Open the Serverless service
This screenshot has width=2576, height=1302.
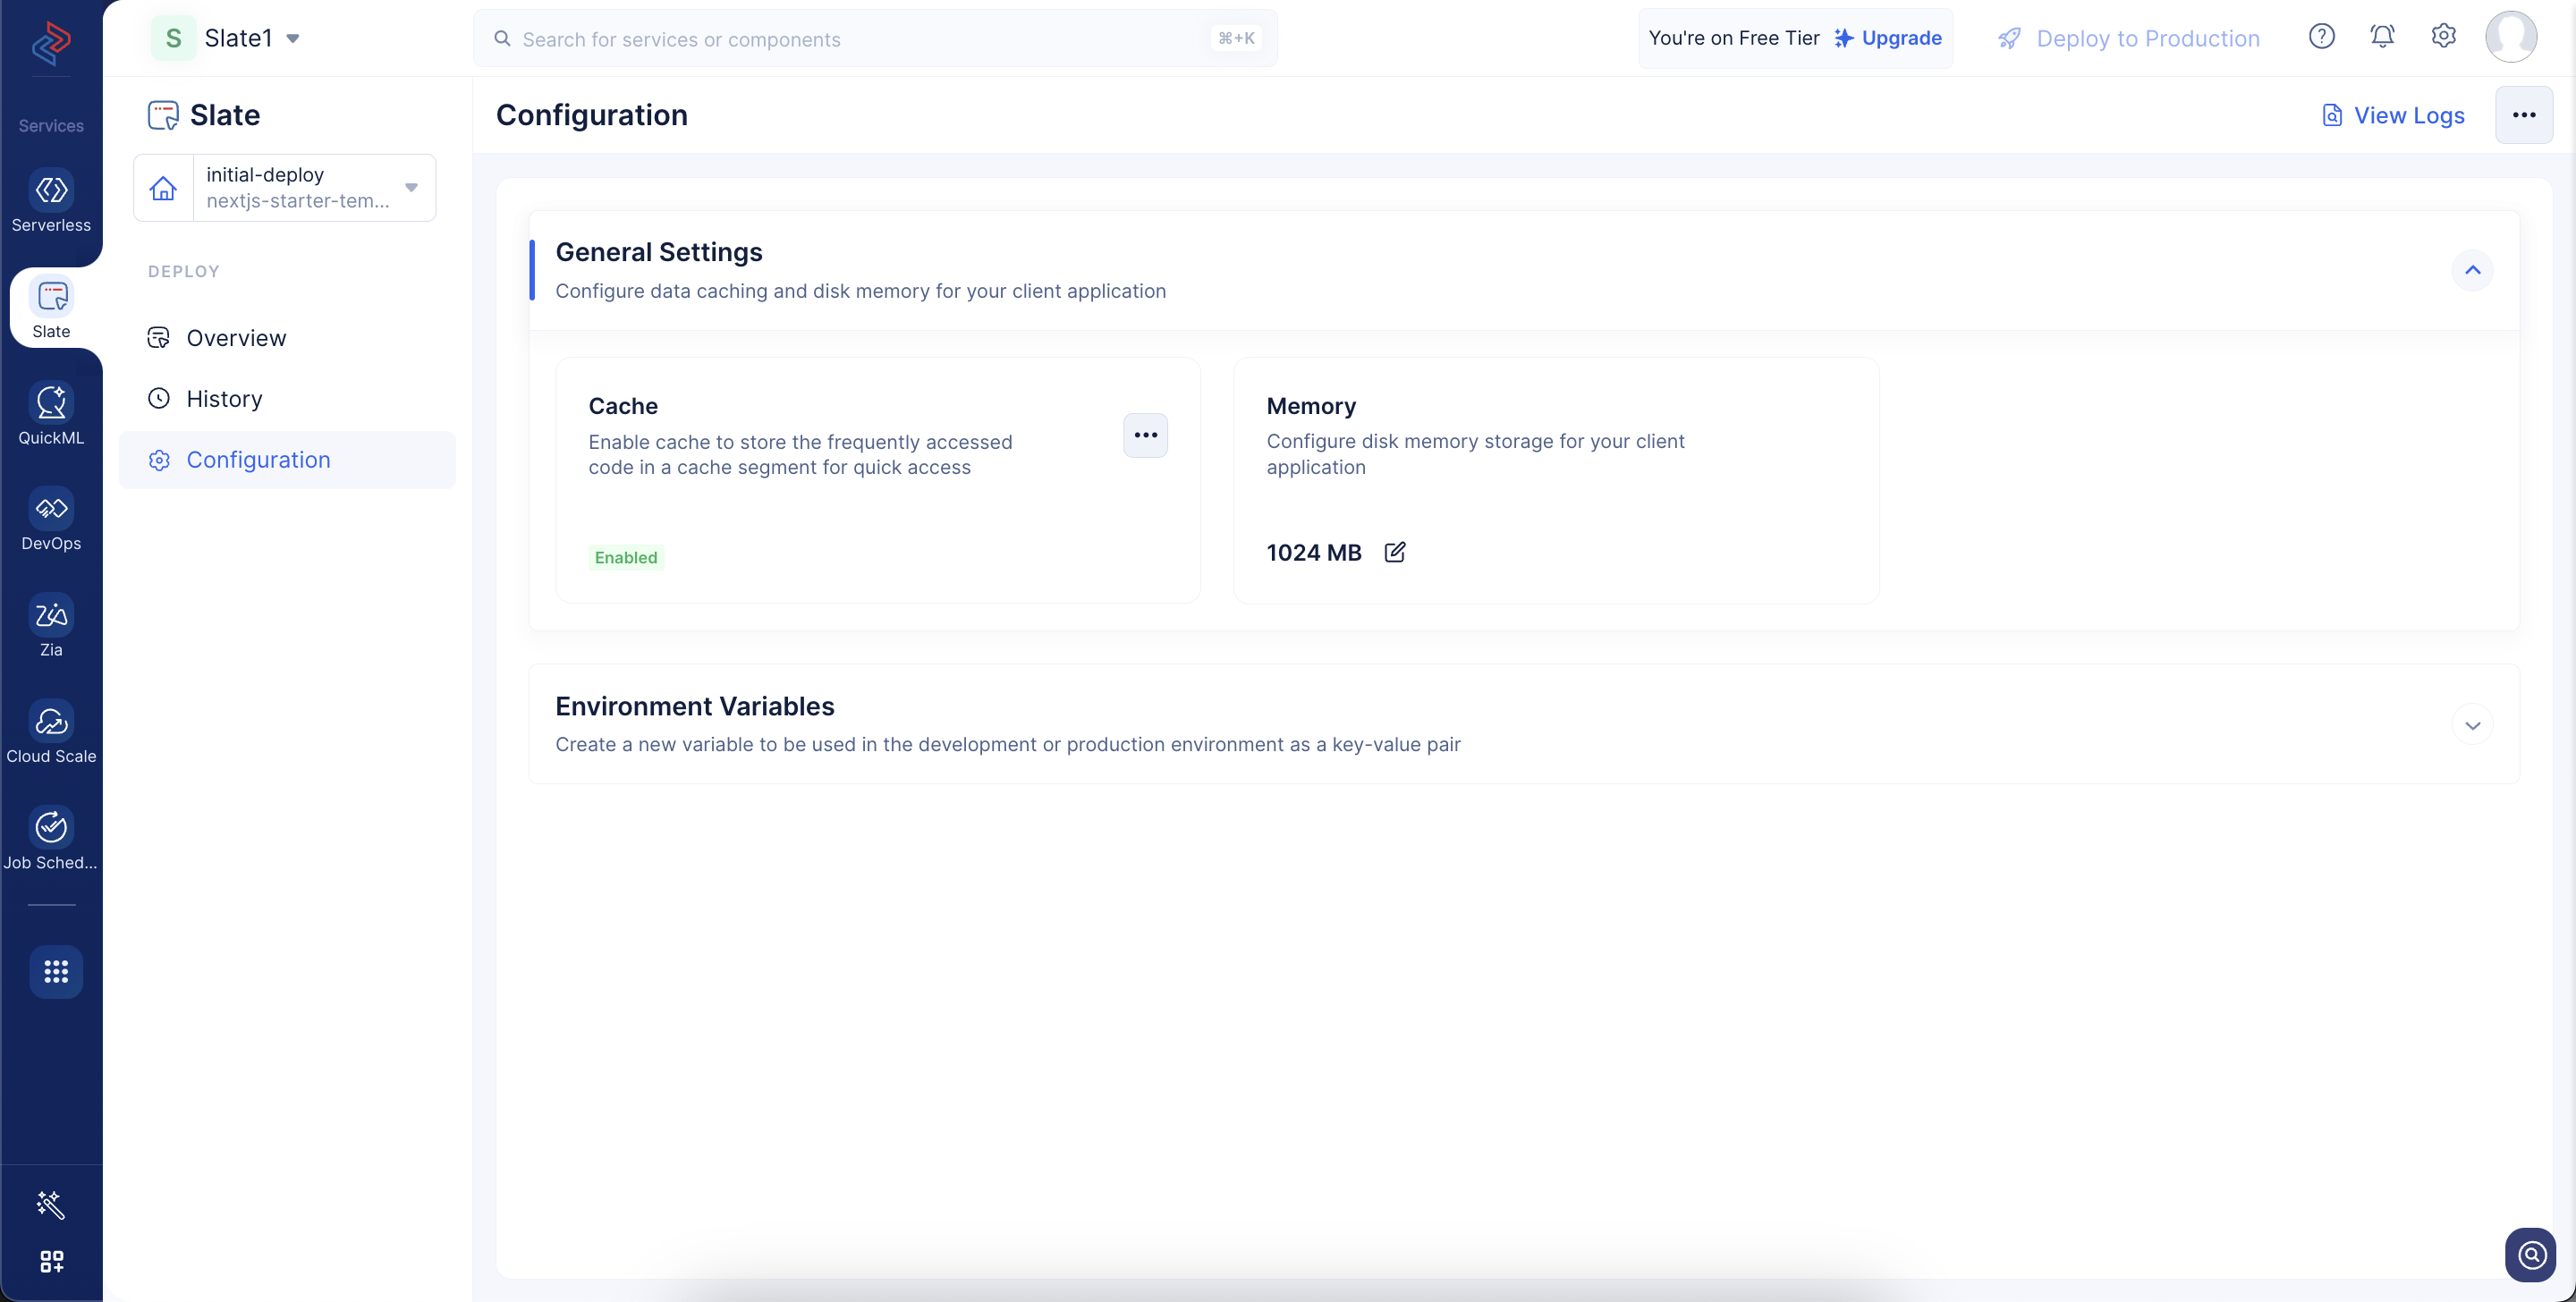51,202
